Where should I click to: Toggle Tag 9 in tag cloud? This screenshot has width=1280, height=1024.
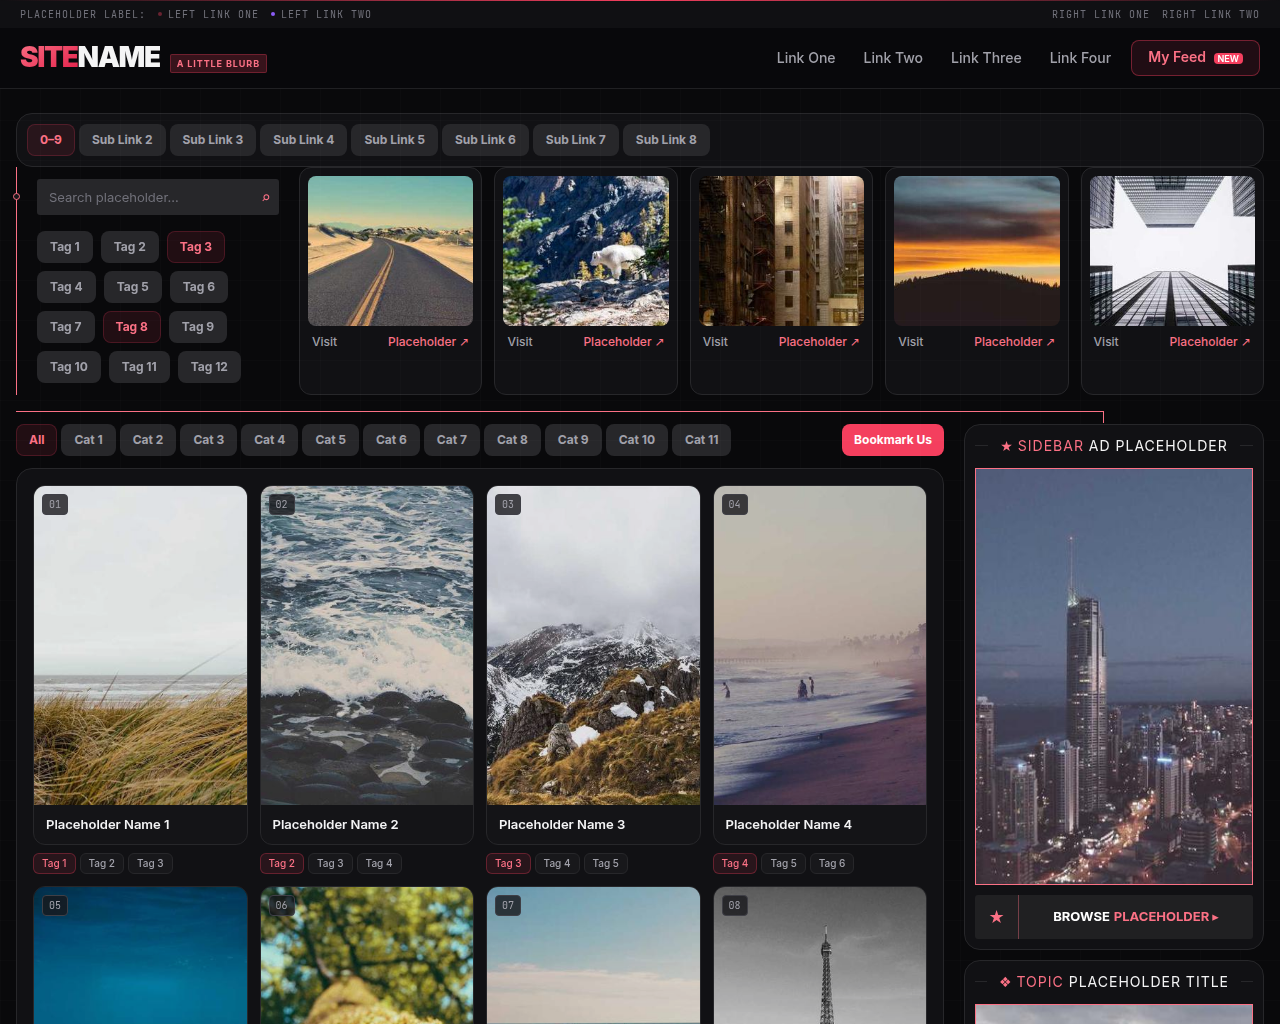pyautogui.click(x=198, y=327)
